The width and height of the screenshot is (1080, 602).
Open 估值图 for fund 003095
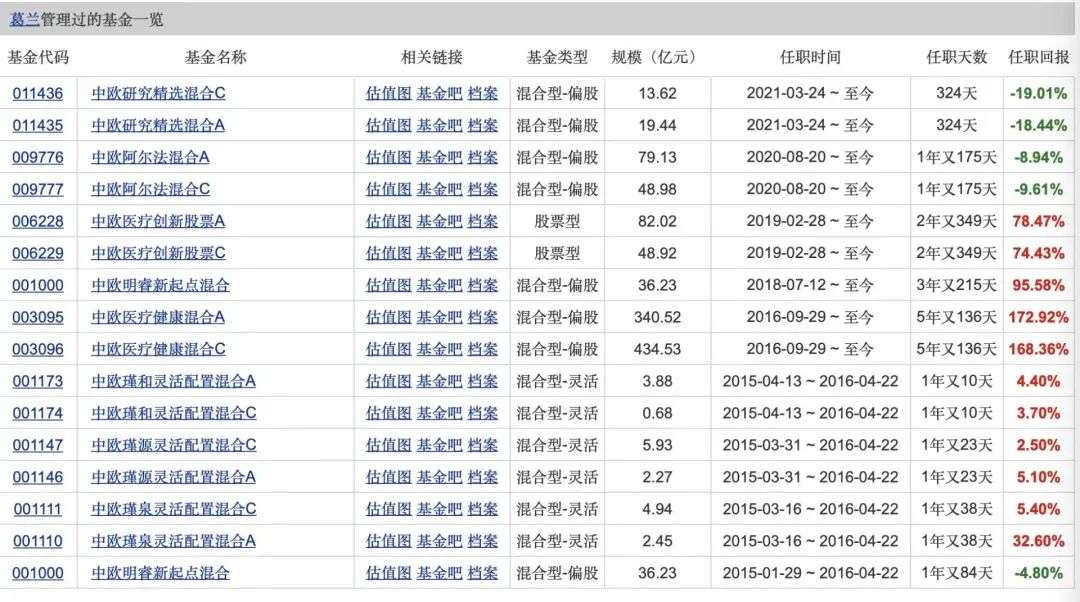(x=388, y=318)
